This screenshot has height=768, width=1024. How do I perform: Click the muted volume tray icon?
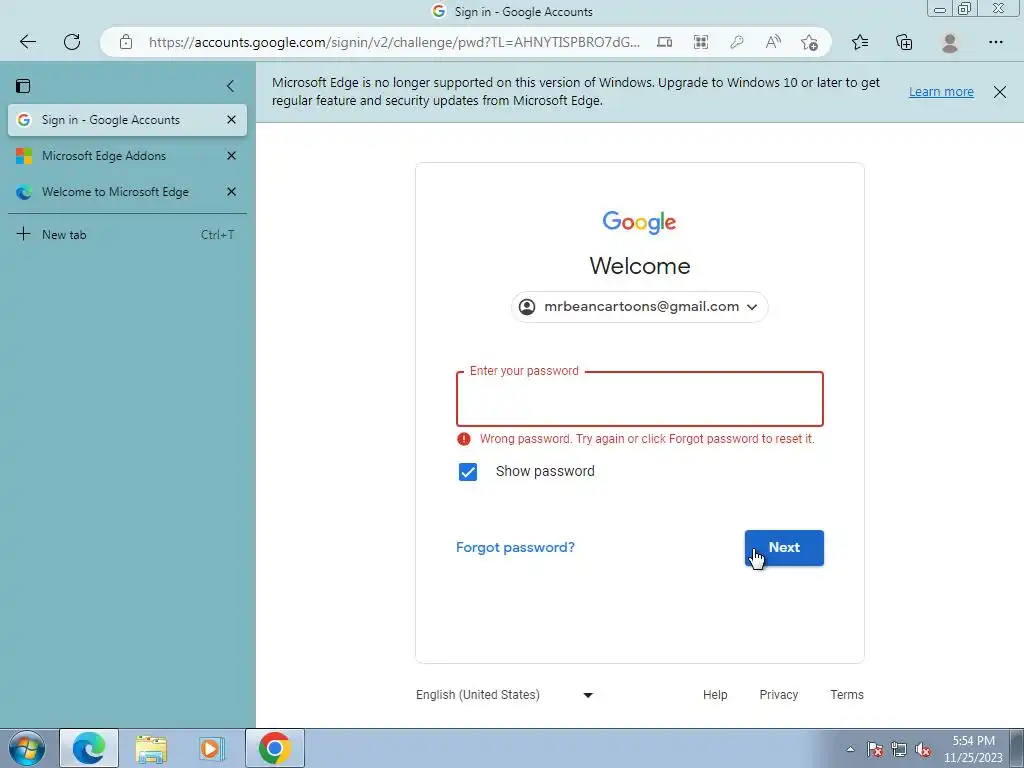(x=923, y=749)
